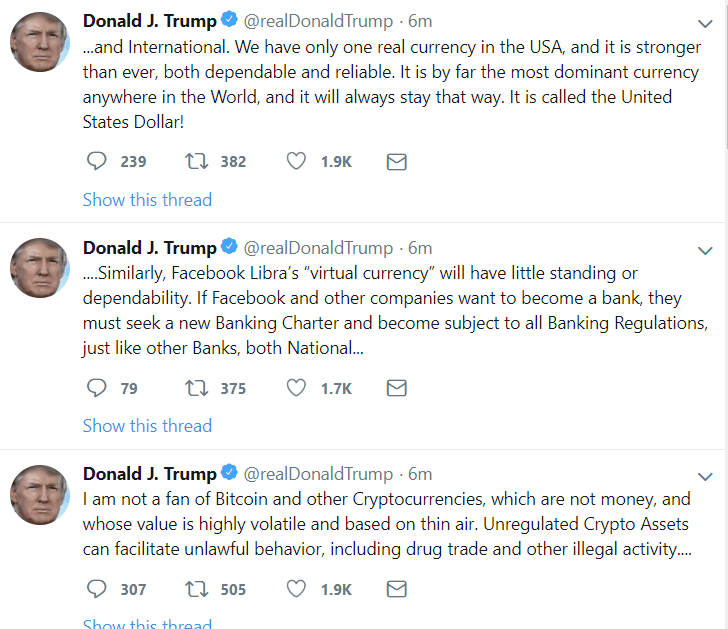Reply to the Bitcoin and Cryptocurrencies tweet
Image resolution: width=728 pixels, height=629 pixels.
(97, 589)
